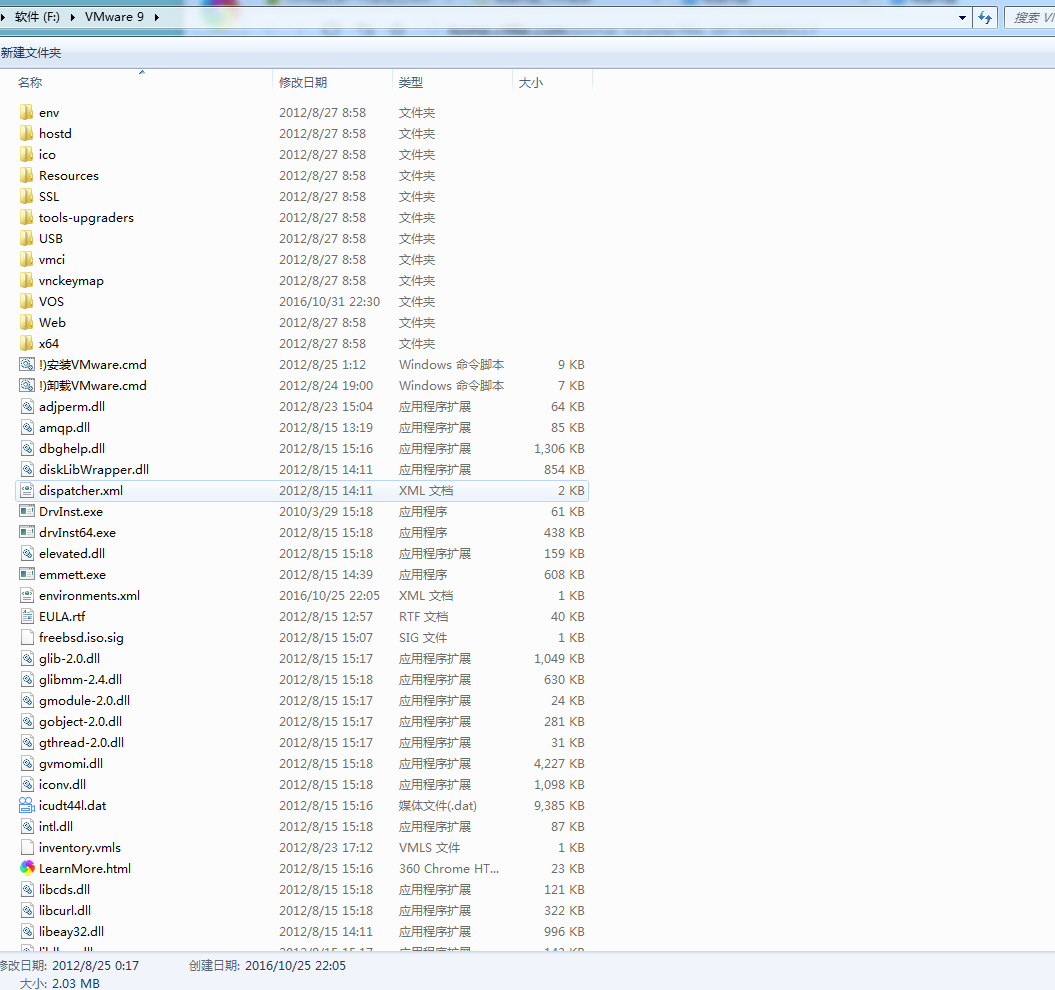Click the Resources folder icon
The width and height of the screenshot is (1055, 990).
pyautogui.click(x=26, y=175)
